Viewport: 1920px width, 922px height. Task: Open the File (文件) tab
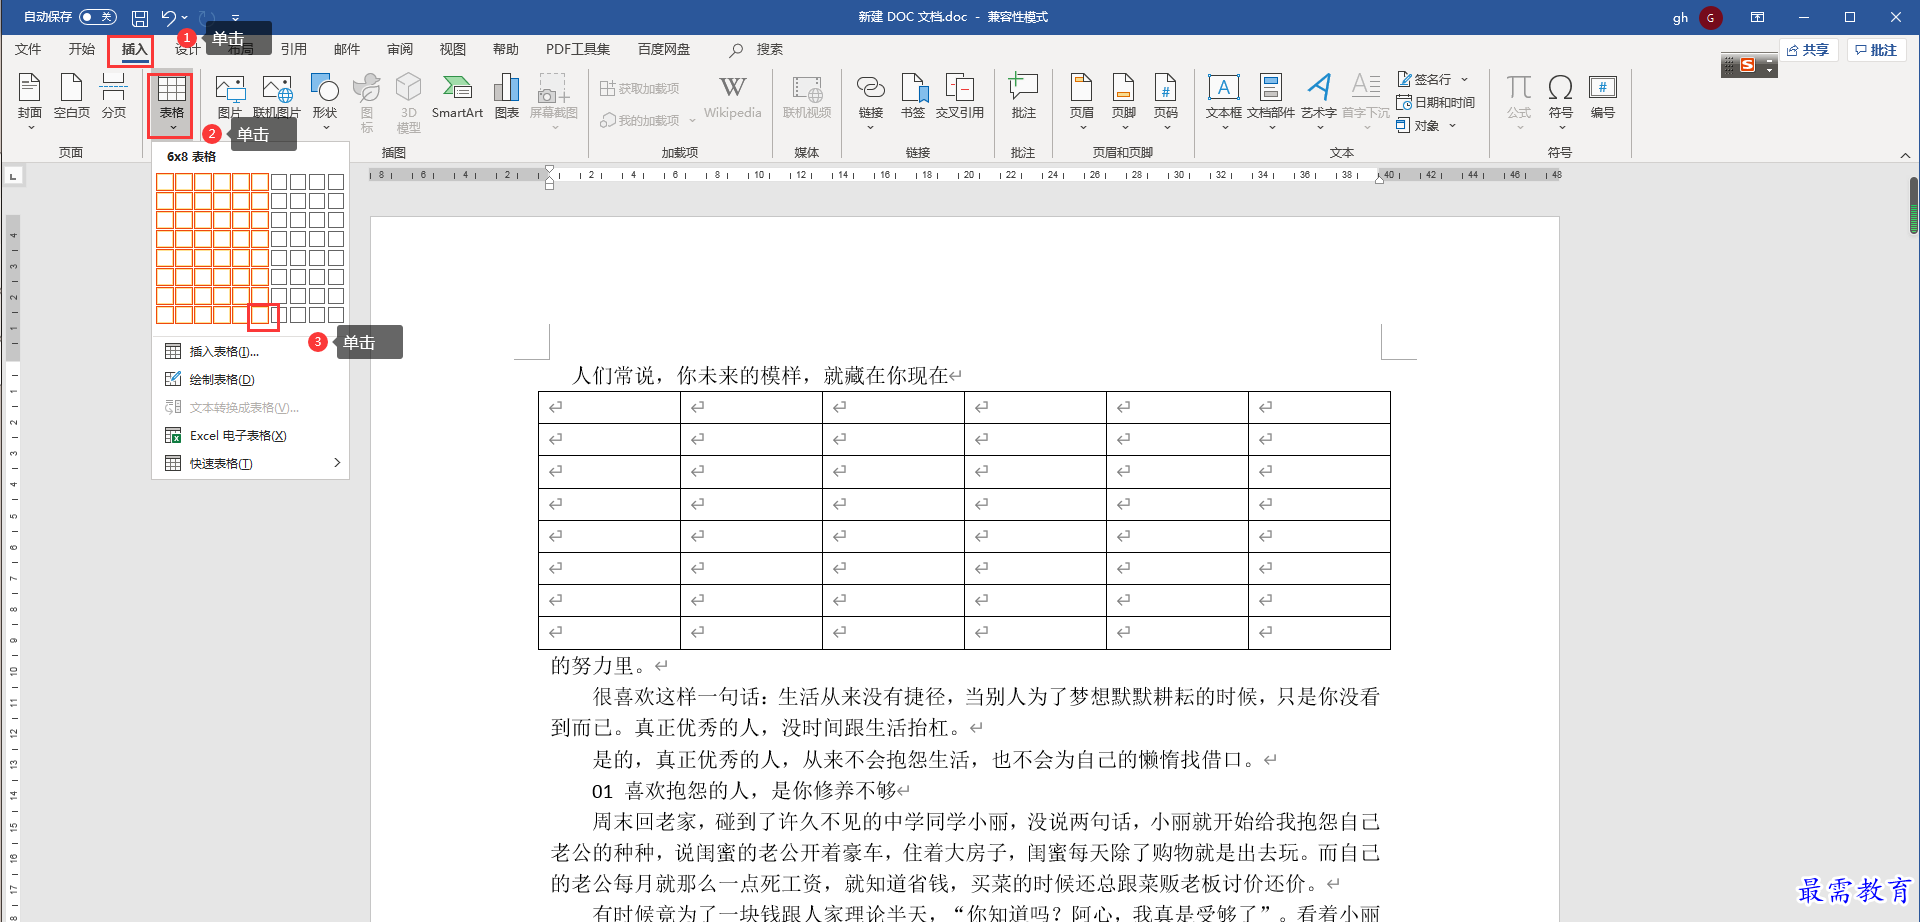click(x=28, y=49)
